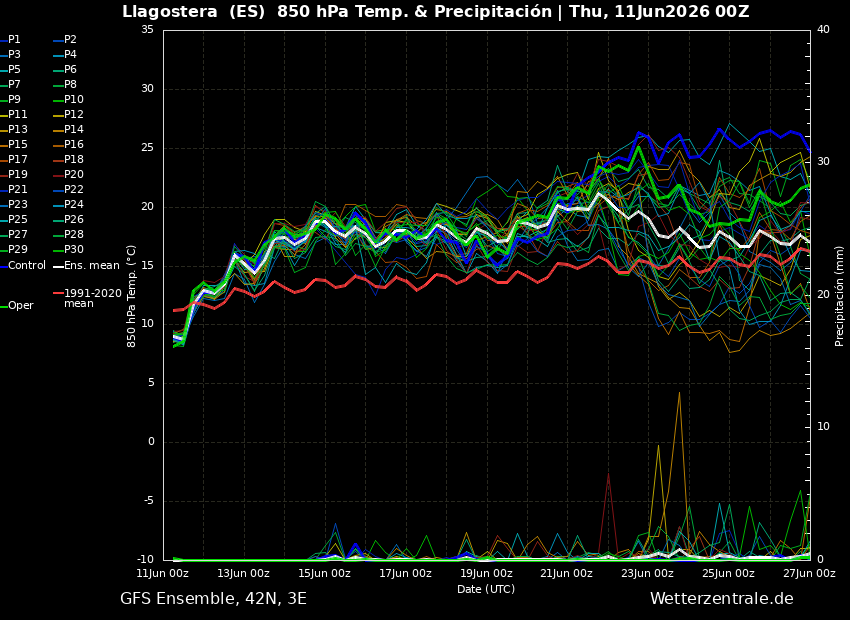Click the P22 legend label
Screen dimensions: 850x620
(x=74, y=190)
